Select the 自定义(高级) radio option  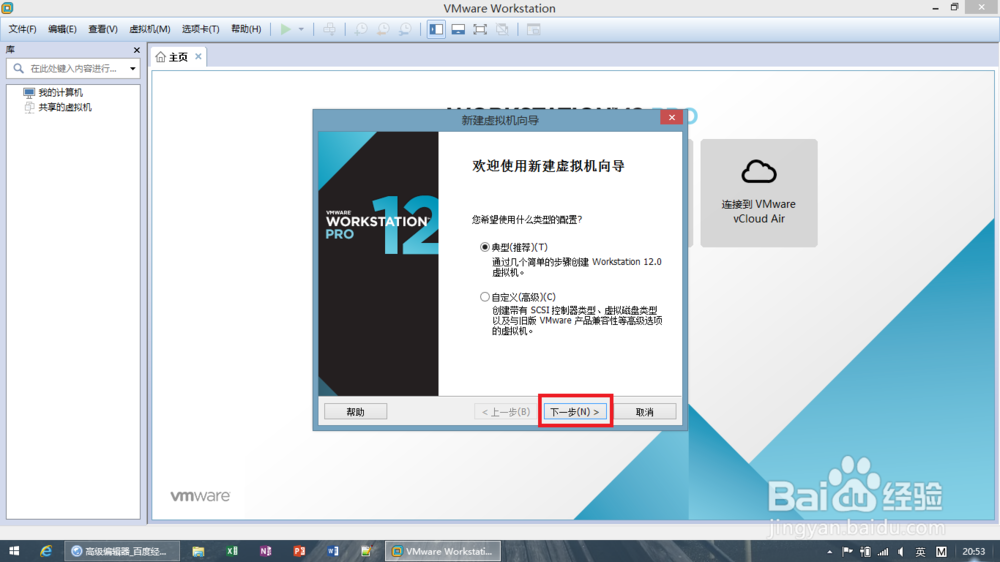485,297
